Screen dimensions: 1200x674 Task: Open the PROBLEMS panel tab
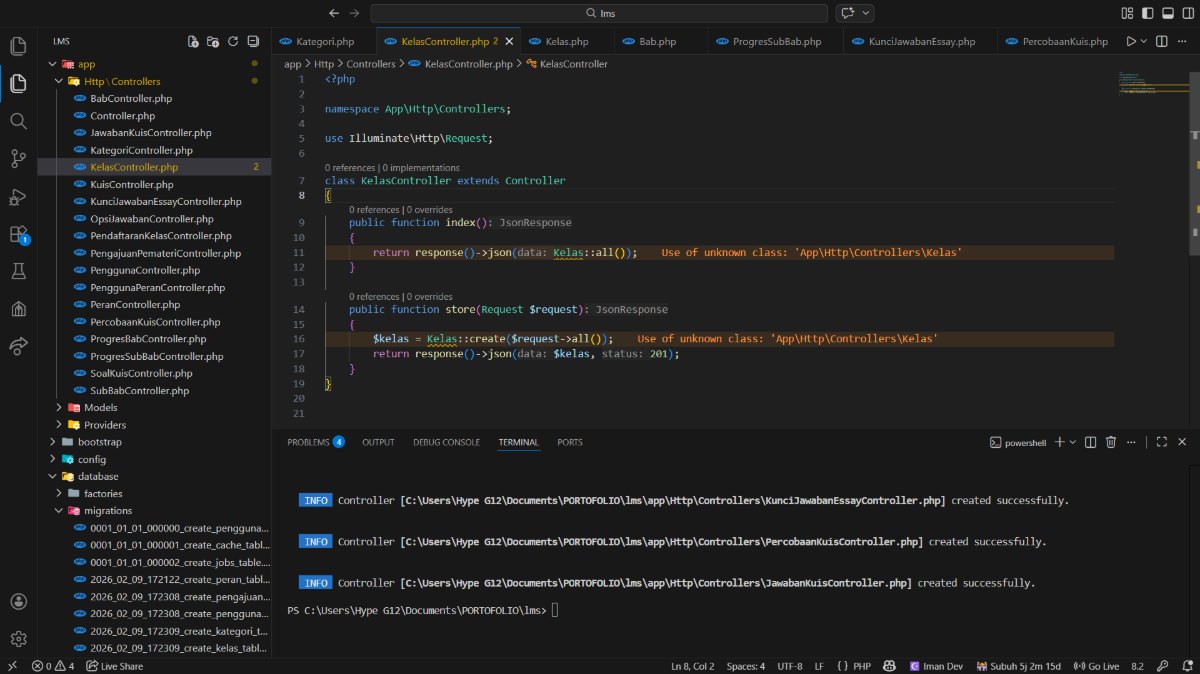[x=316, y=442]
